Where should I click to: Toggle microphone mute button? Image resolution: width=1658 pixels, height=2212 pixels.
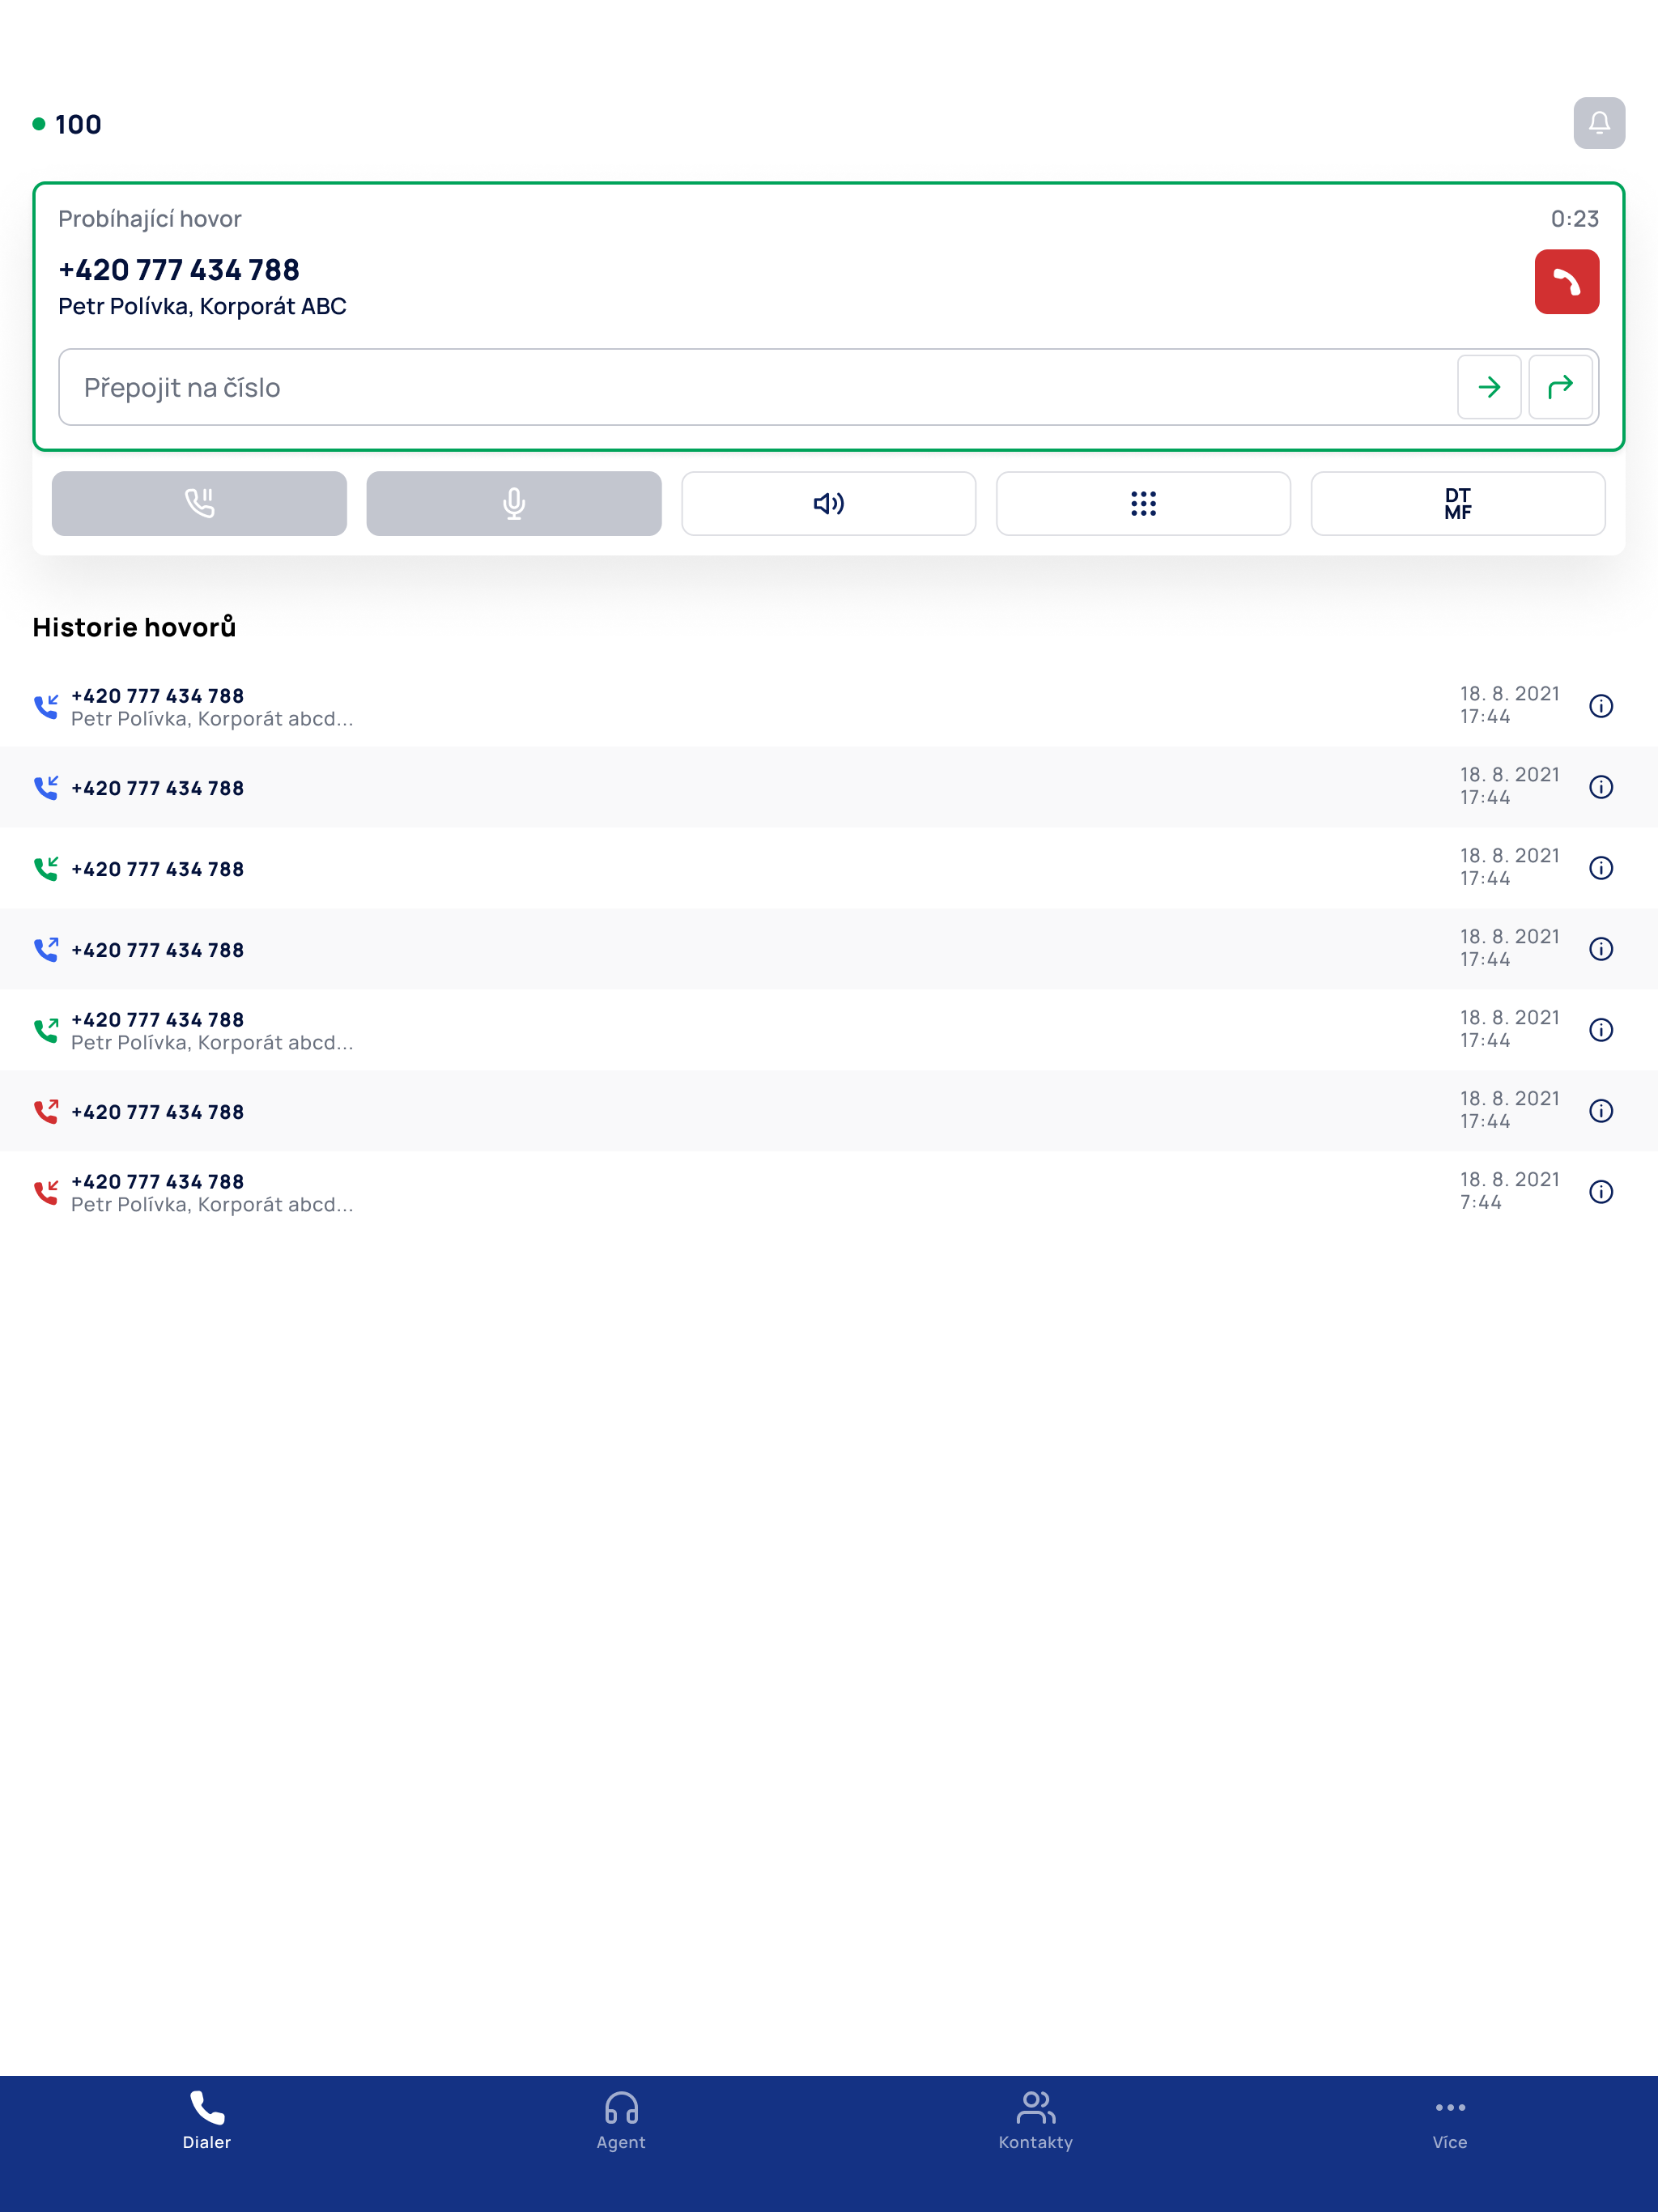tap(514, 503)
